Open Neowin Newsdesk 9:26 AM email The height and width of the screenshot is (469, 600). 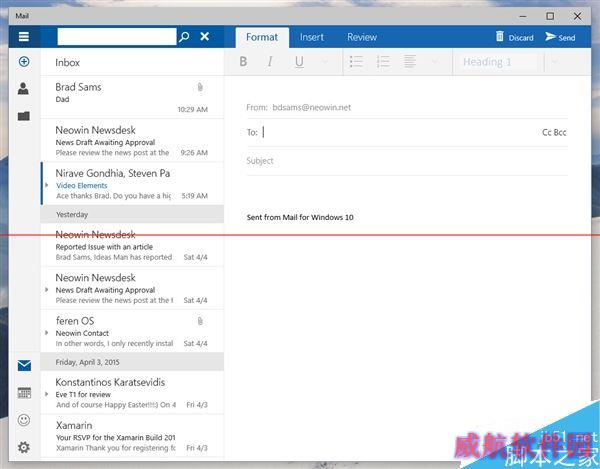pyautogui.click(x=132, y=140)
